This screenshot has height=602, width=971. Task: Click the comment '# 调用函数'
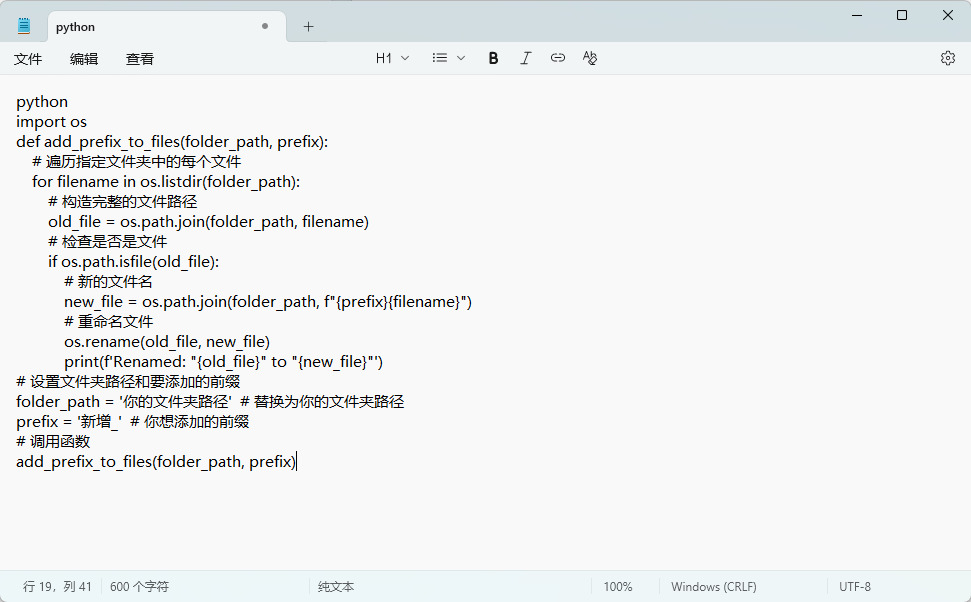[x=53, y=442]
